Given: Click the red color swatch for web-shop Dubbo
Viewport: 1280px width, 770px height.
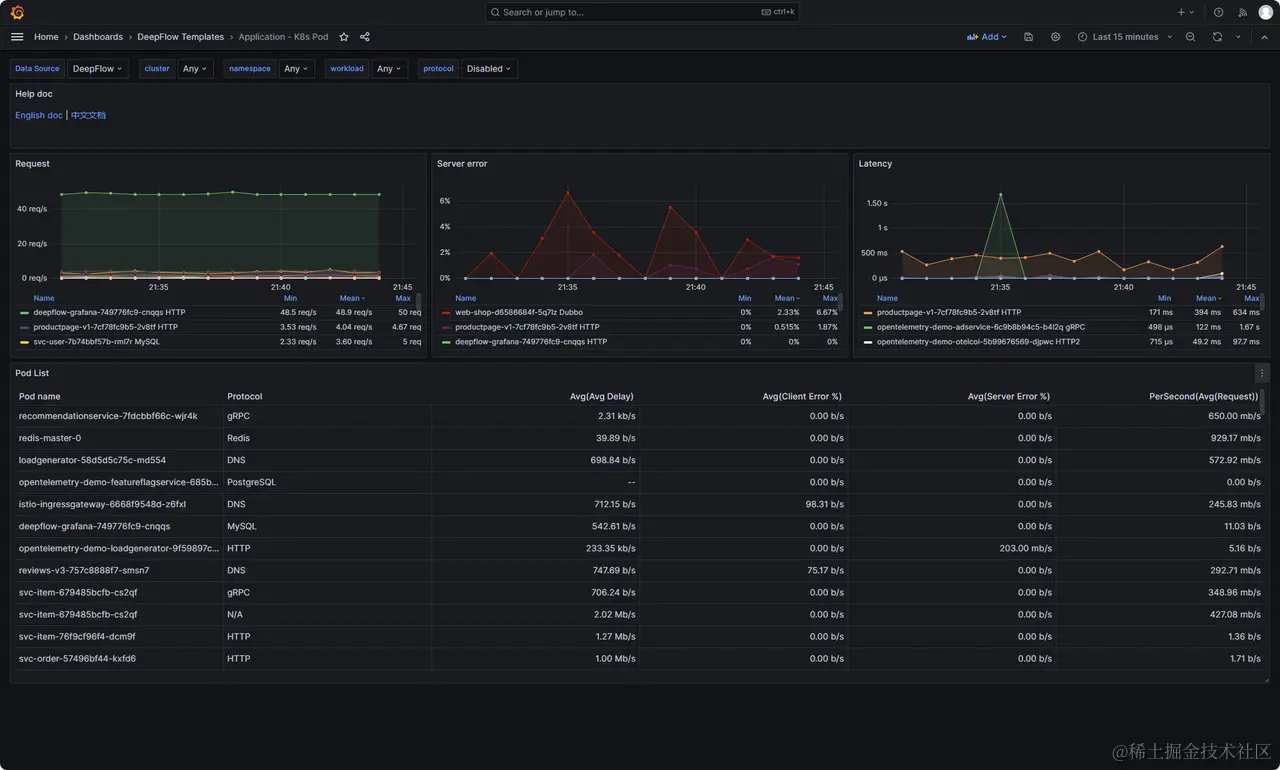Looking at the screenshot, I should [446, 313].
